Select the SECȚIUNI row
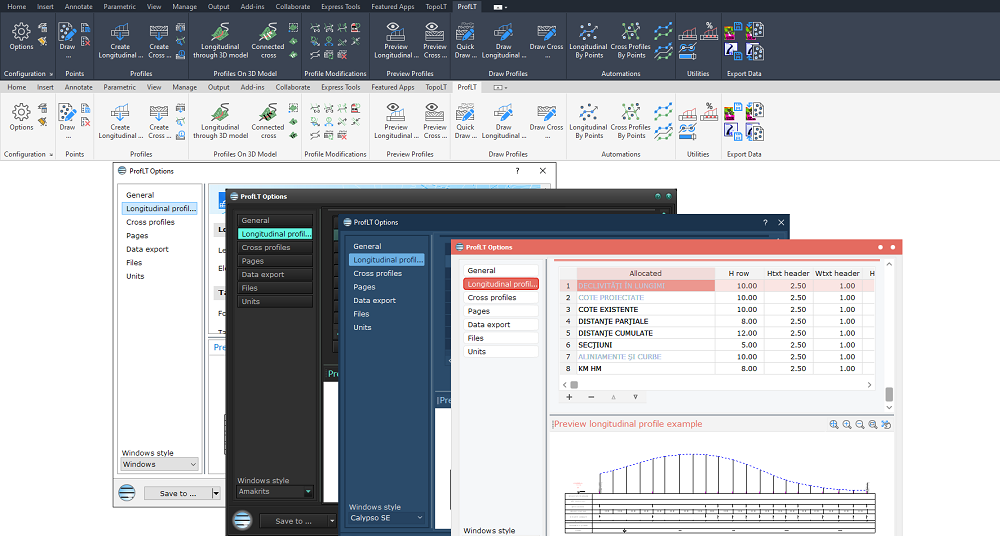Viewport: 1000px width, 536px height. click(x=717, y=345)
